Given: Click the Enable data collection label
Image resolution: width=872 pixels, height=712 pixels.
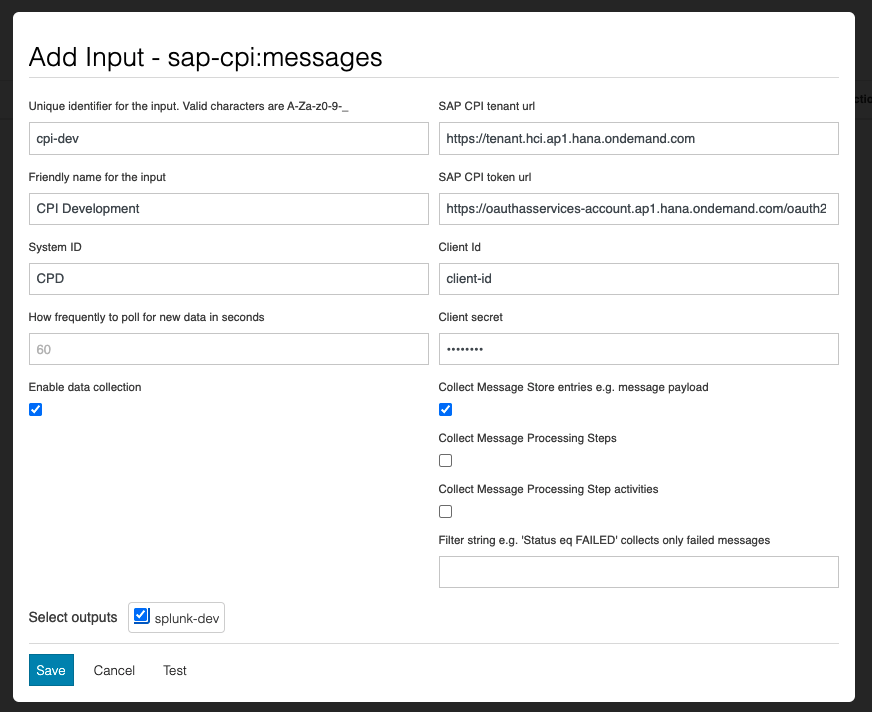Looking at the screenshot, I should click(84, 387).
